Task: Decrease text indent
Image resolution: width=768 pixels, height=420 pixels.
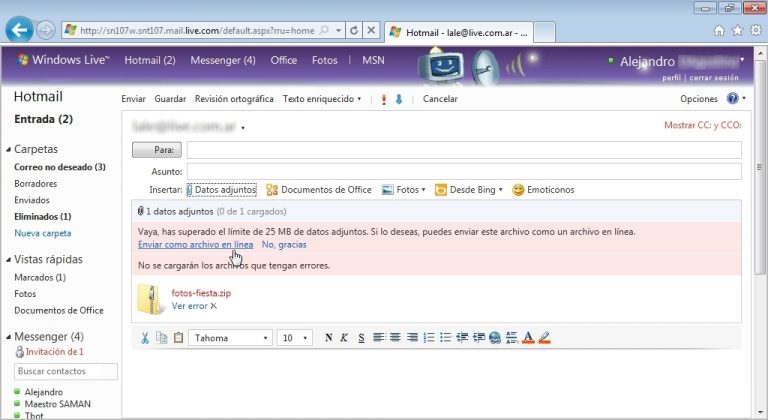Action: coord(462,338)
